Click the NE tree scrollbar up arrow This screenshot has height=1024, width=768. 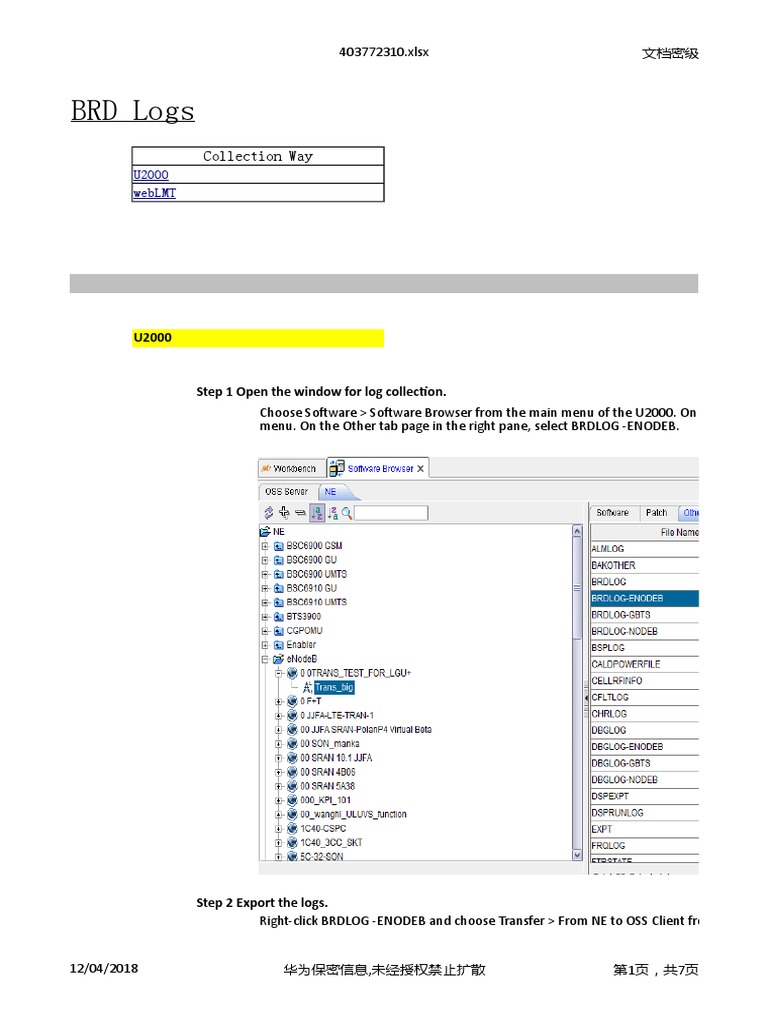[x=577, y=531]
